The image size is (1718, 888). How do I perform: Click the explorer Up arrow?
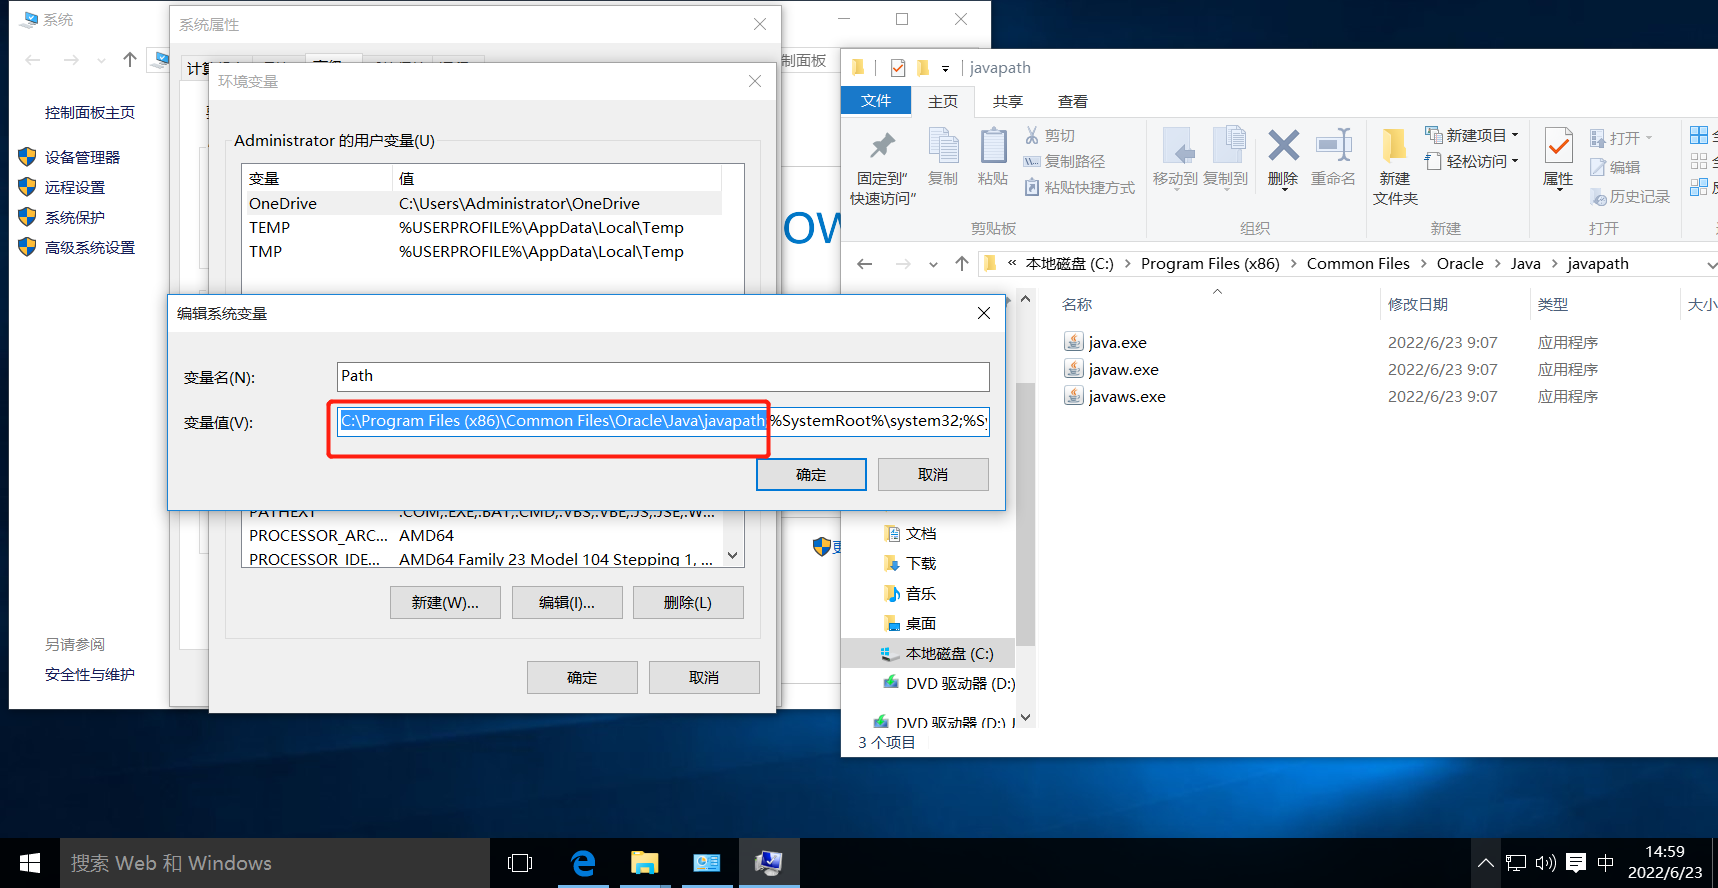(x=962, y=264)
